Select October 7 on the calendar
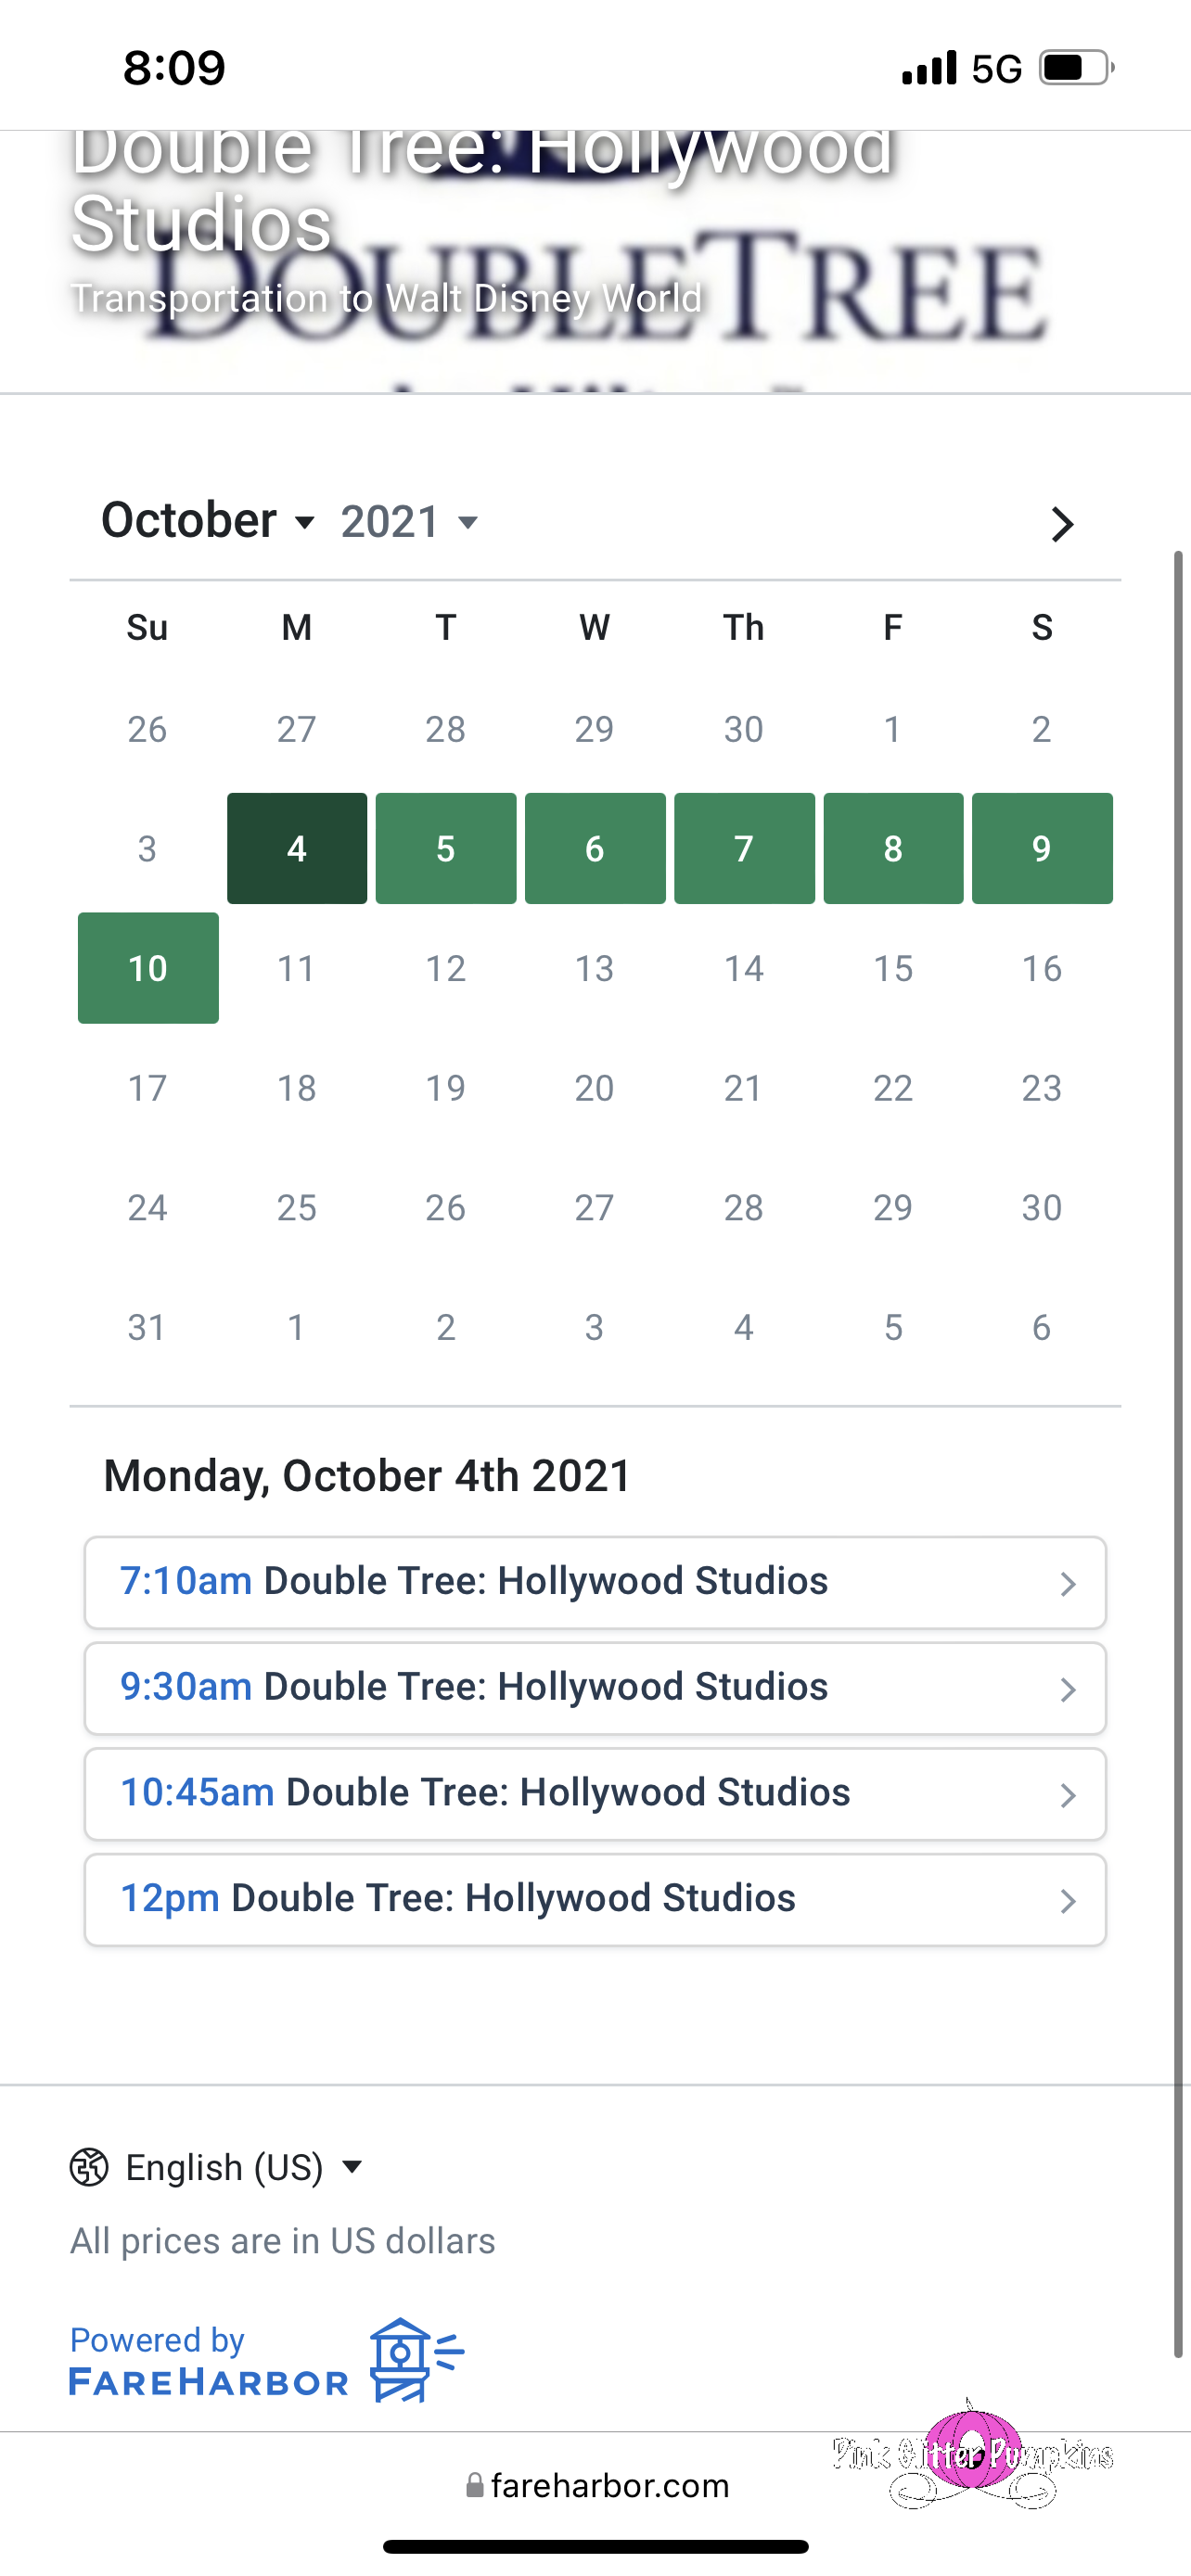1191x2576 pixels. pyautogui.click(x=744, y=848)
